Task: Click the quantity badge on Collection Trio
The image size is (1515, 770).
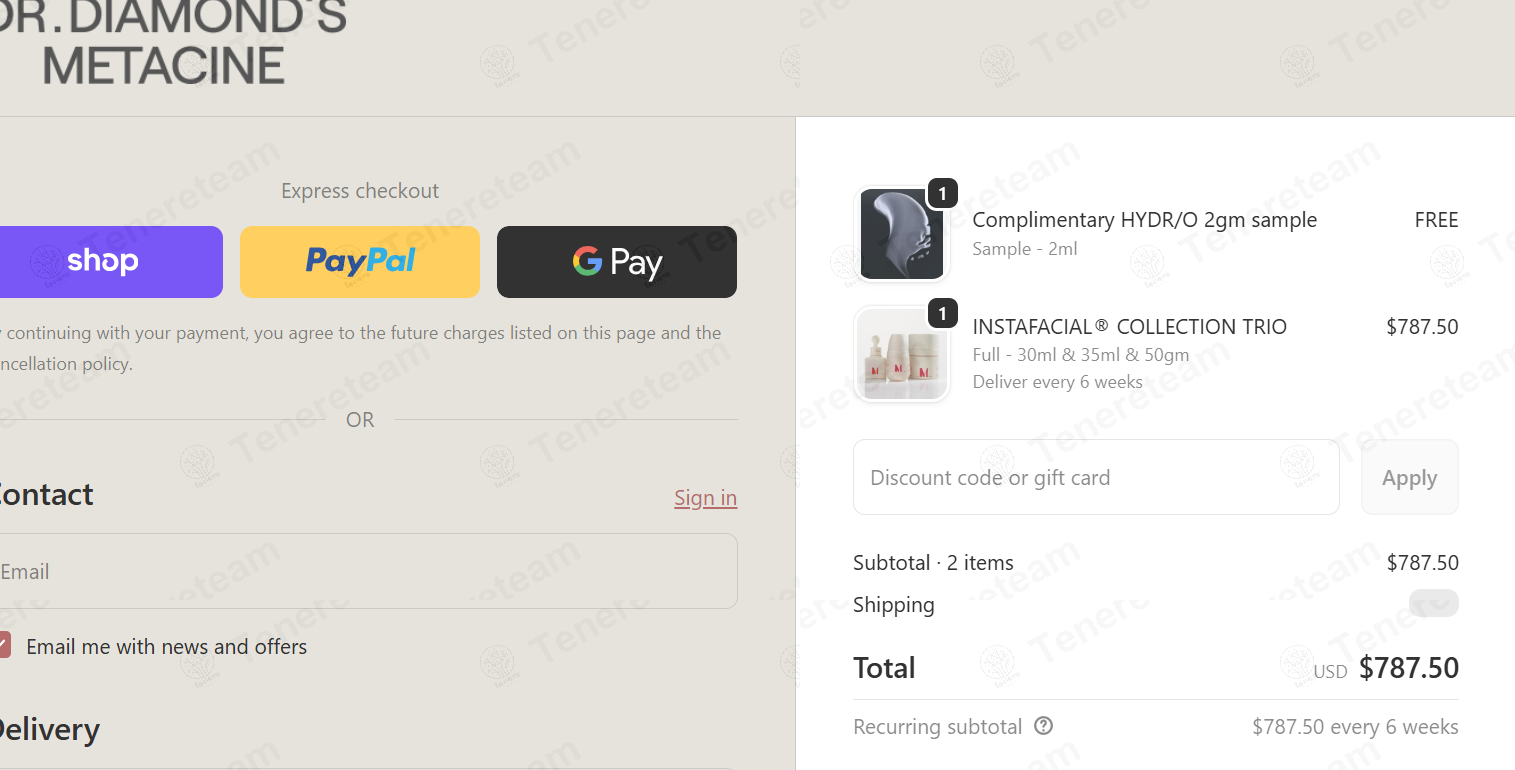Action: click(x=943, y=314)
